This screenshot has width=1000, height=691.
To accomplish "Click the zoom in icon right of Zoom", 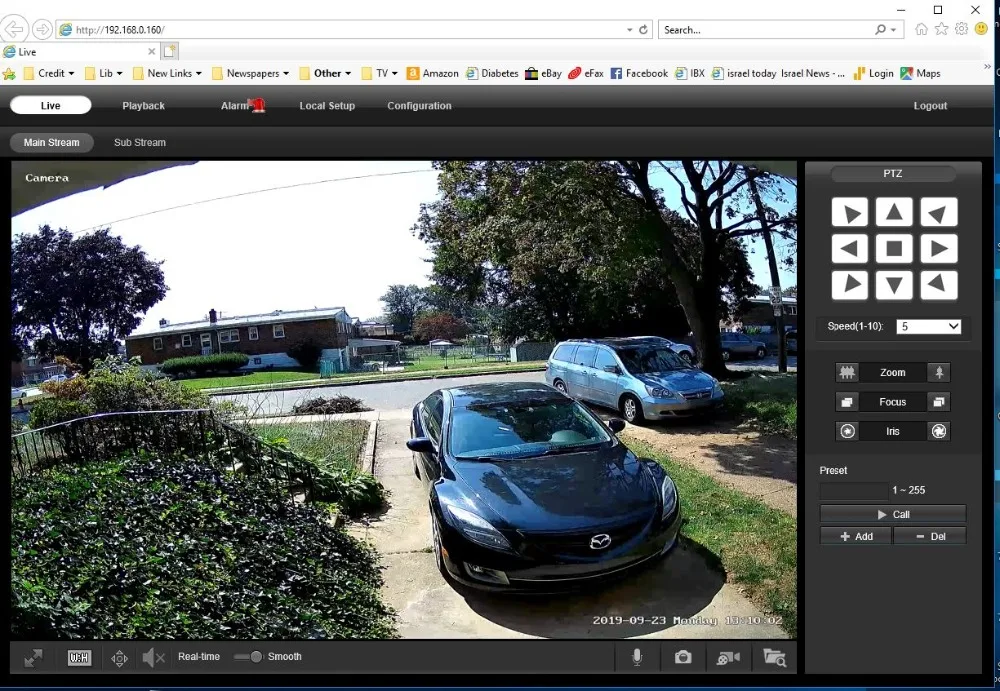I will [939, 372].
